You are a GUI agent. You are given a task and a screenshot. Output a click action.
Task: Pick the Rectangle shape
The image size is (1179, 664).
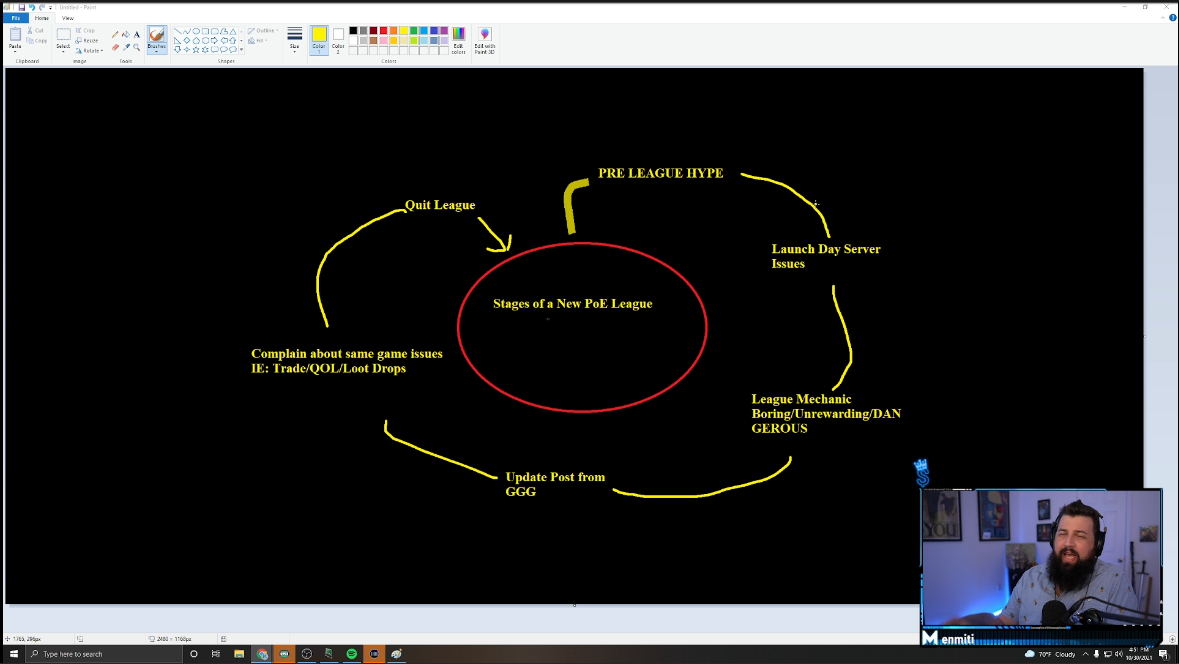pos(205,32)
